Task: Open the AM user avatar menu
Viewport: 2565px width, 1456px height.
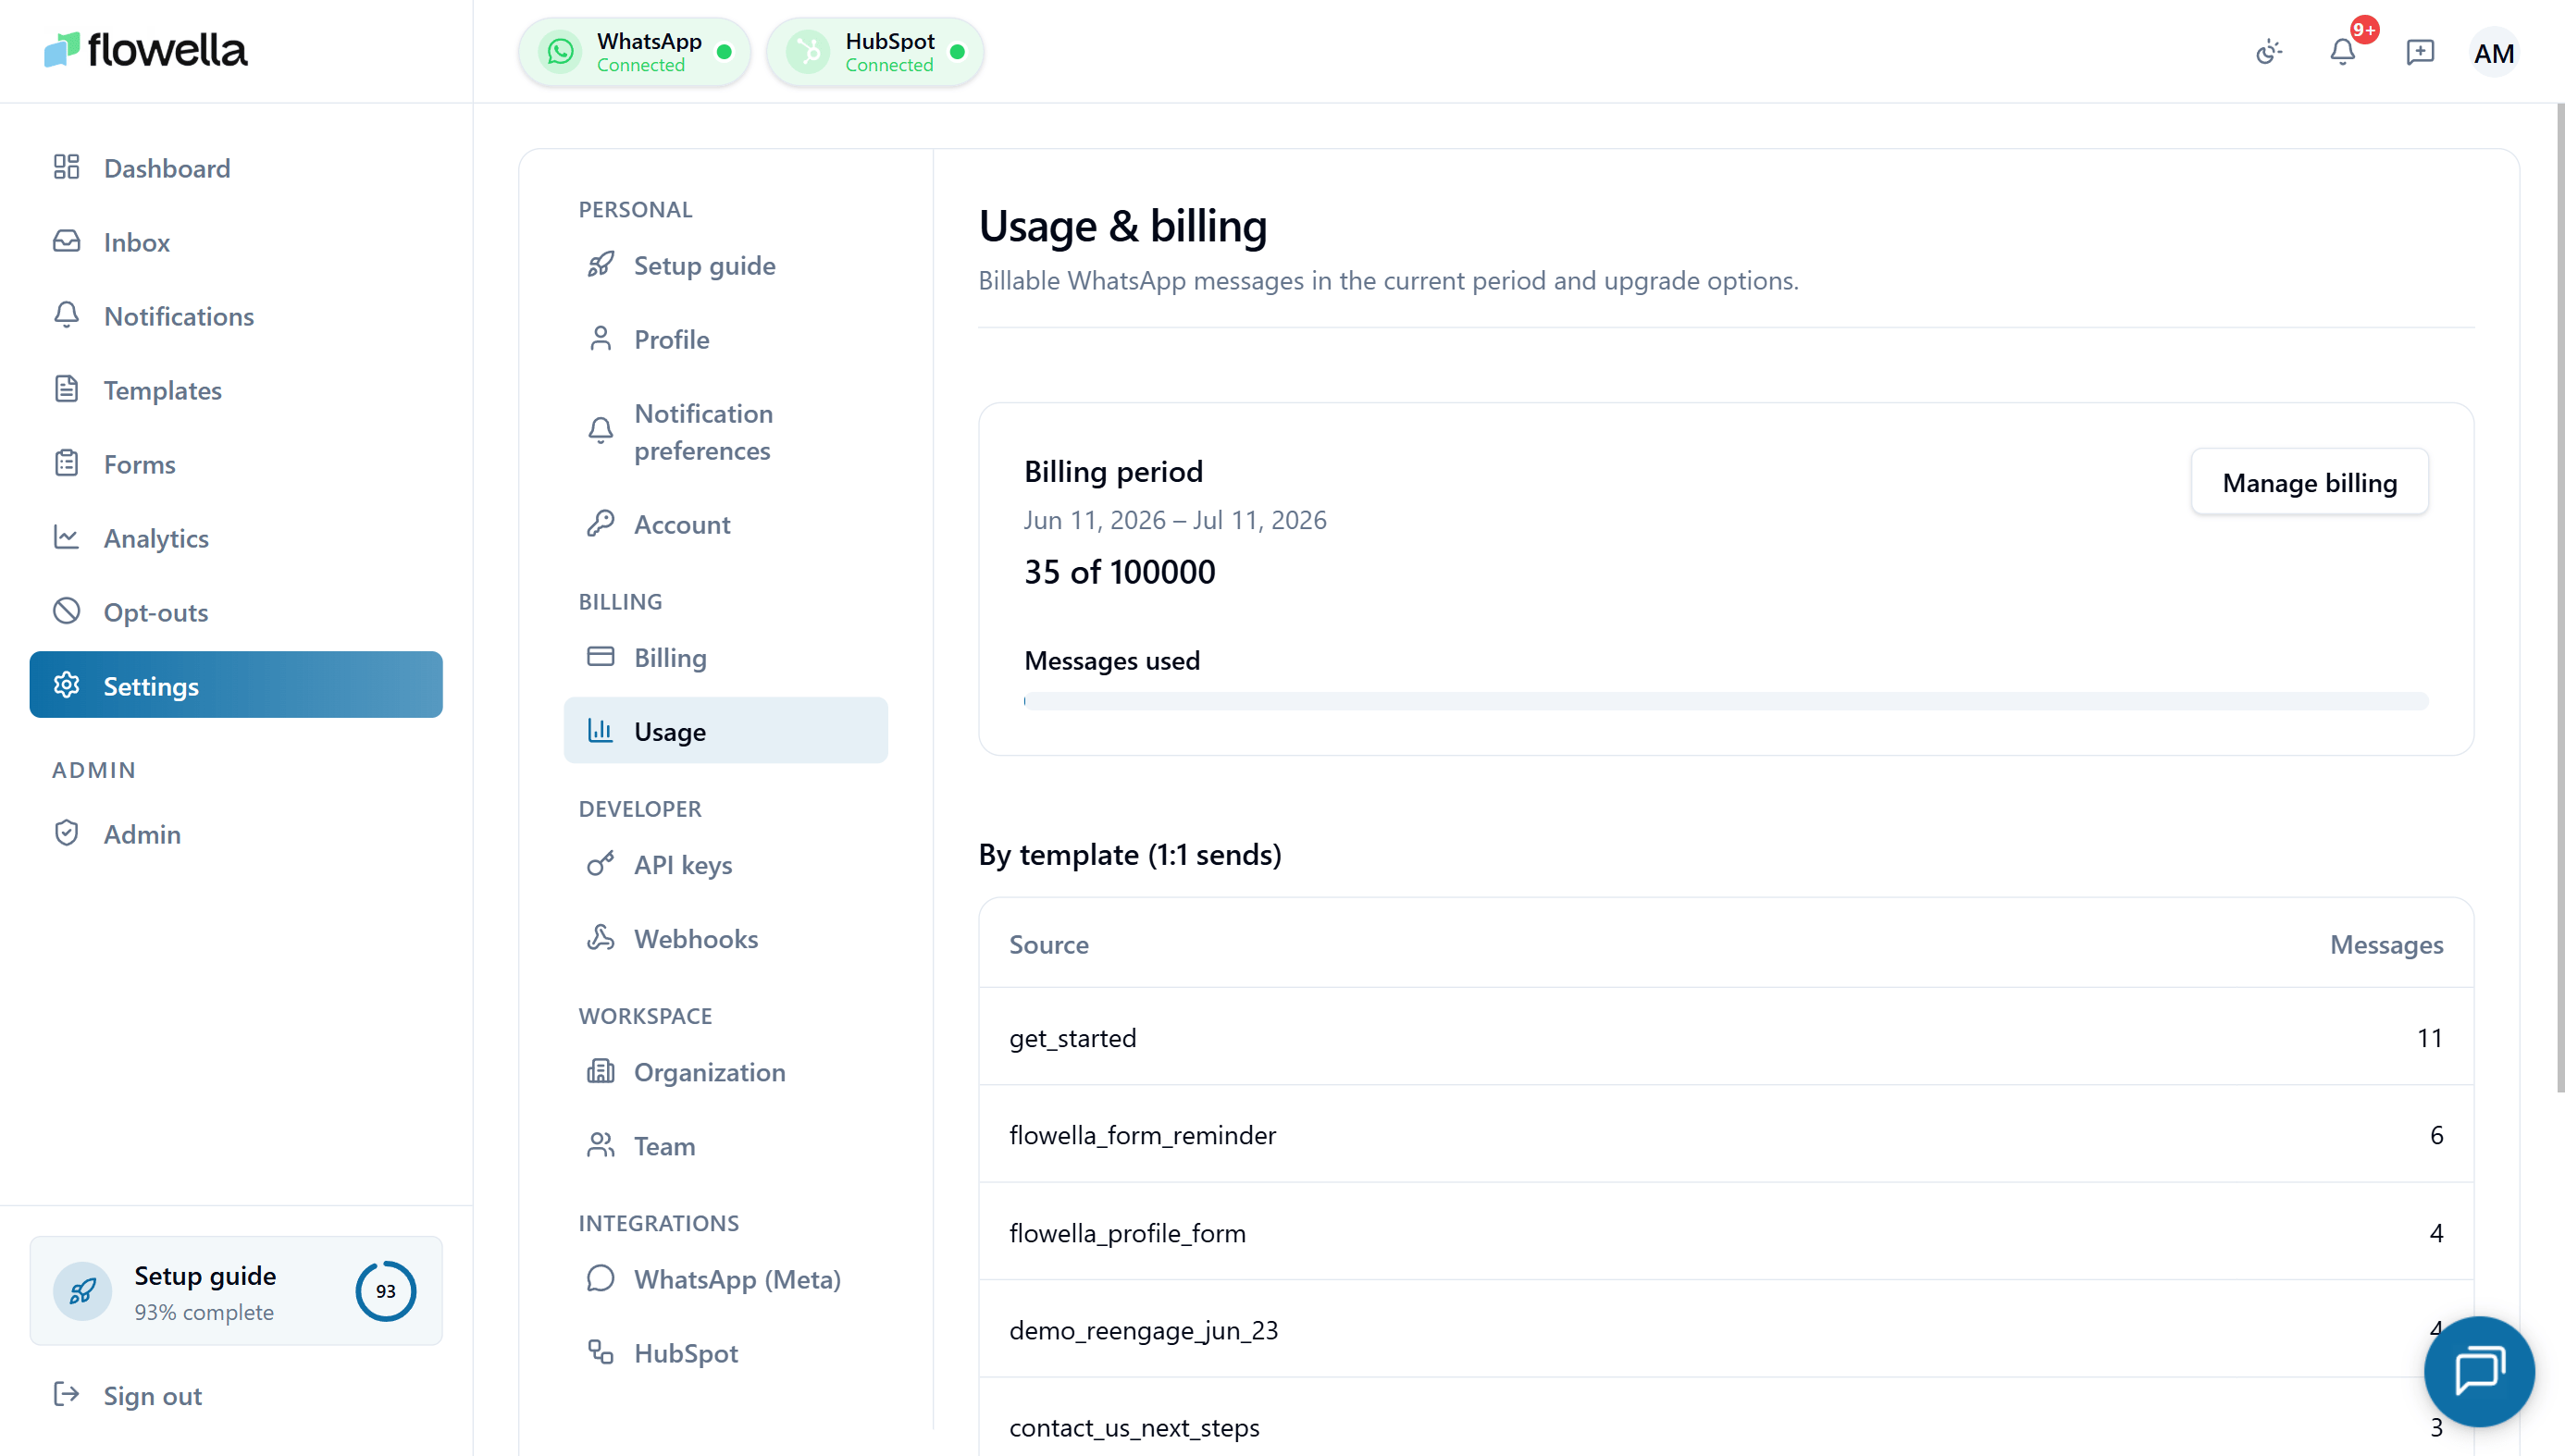Action: pyautogui.click(x=2494, y=53)
